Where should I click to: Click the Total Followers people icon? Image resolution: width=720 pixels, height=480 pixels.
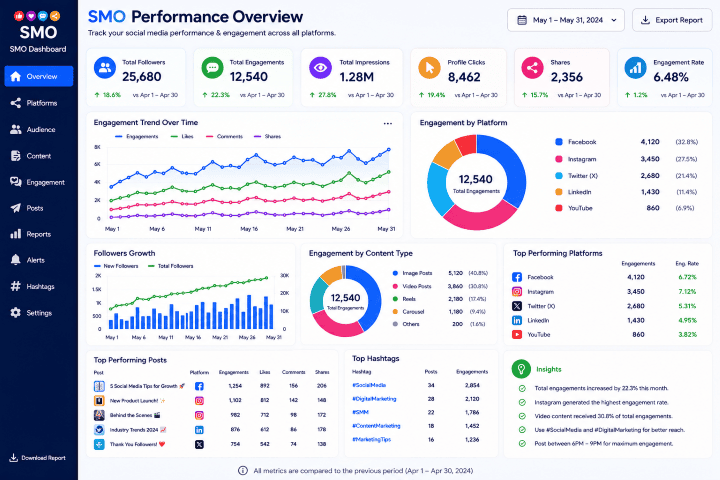105,68
